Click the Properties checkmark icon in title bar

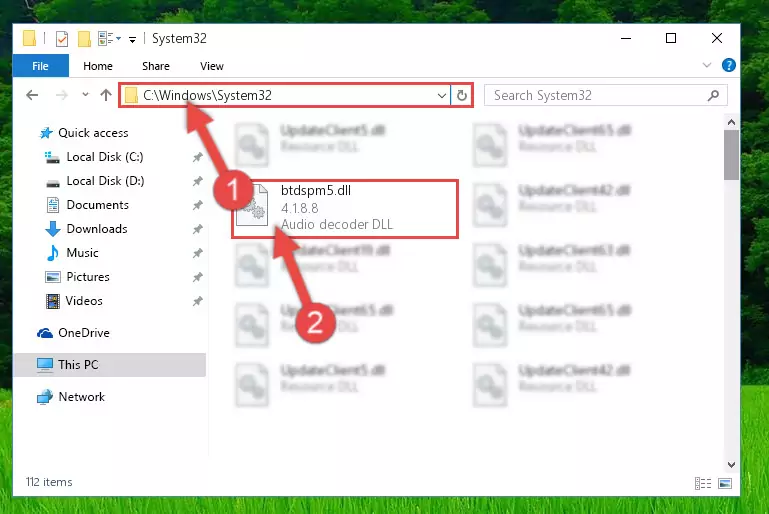click(62, 38)
